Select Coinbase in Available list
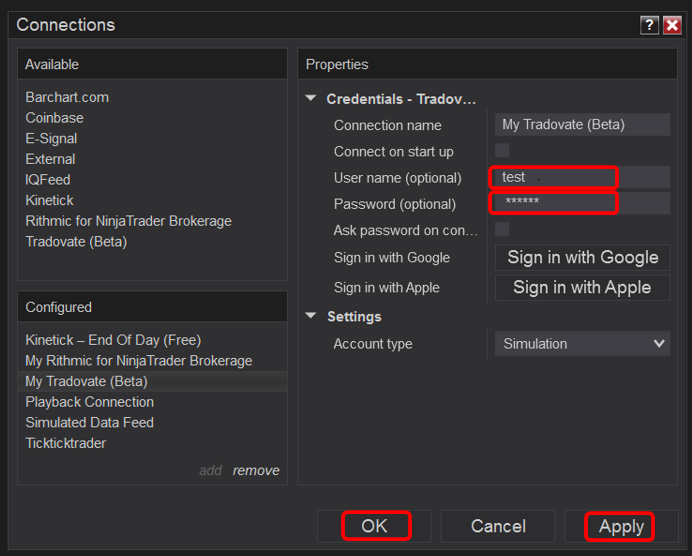The image size is (692, 556). pos(54,118)
